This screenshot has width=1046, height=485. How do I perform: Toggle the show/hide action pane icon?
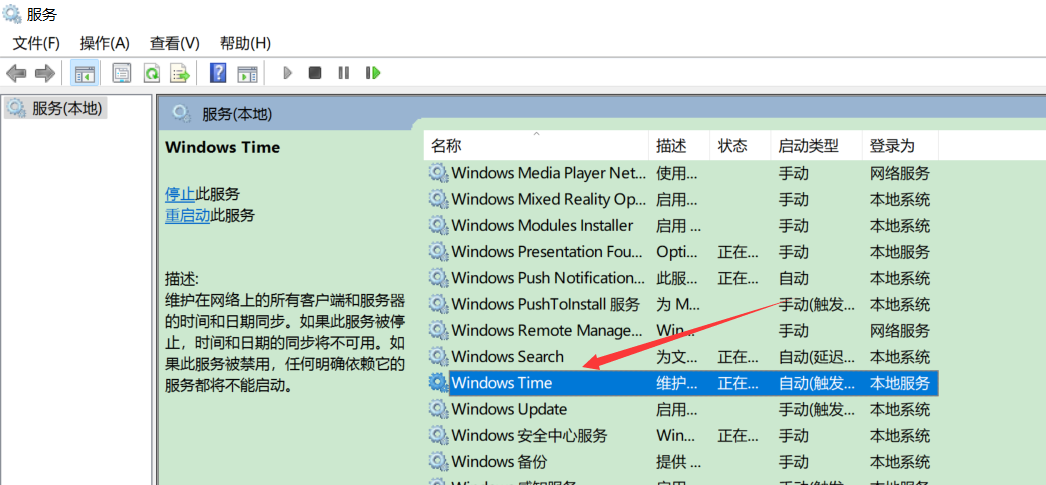pyautogui.click(x=247, y=73)
